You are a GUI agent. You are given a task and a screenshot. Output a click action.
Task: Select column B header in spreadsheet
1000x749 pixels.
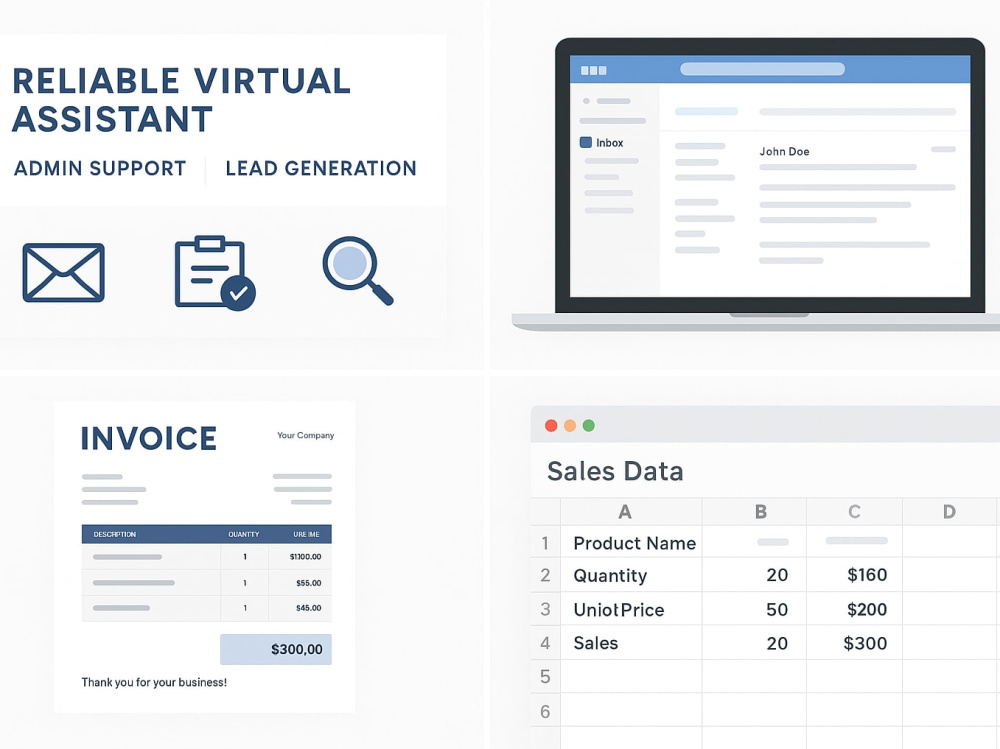pyautogui.click(x=754, y=512)
